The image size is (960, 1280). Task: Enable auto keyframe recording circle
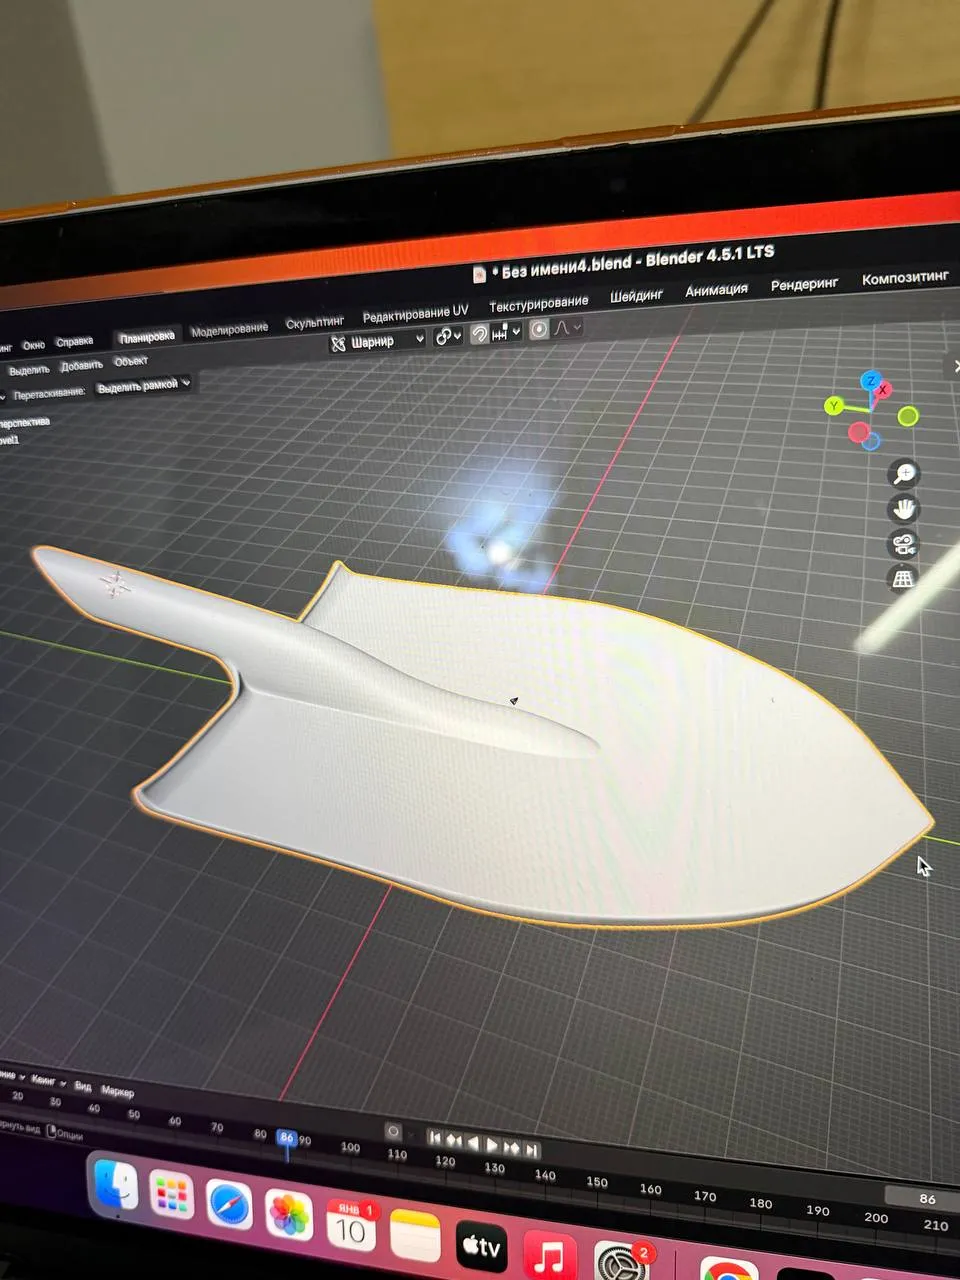click(x=393, y=1131)
